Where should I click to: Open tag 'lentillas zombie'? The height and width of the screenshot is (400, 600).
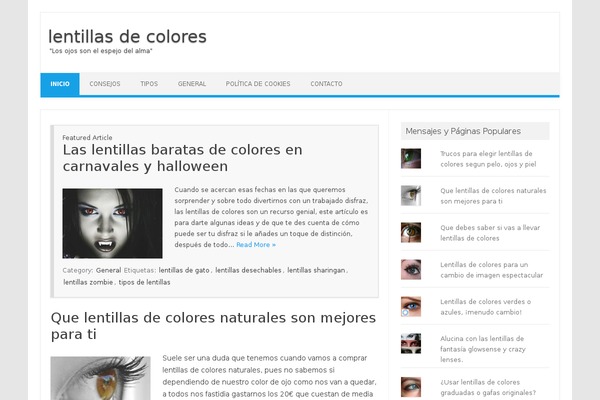[x=88, y=282]
